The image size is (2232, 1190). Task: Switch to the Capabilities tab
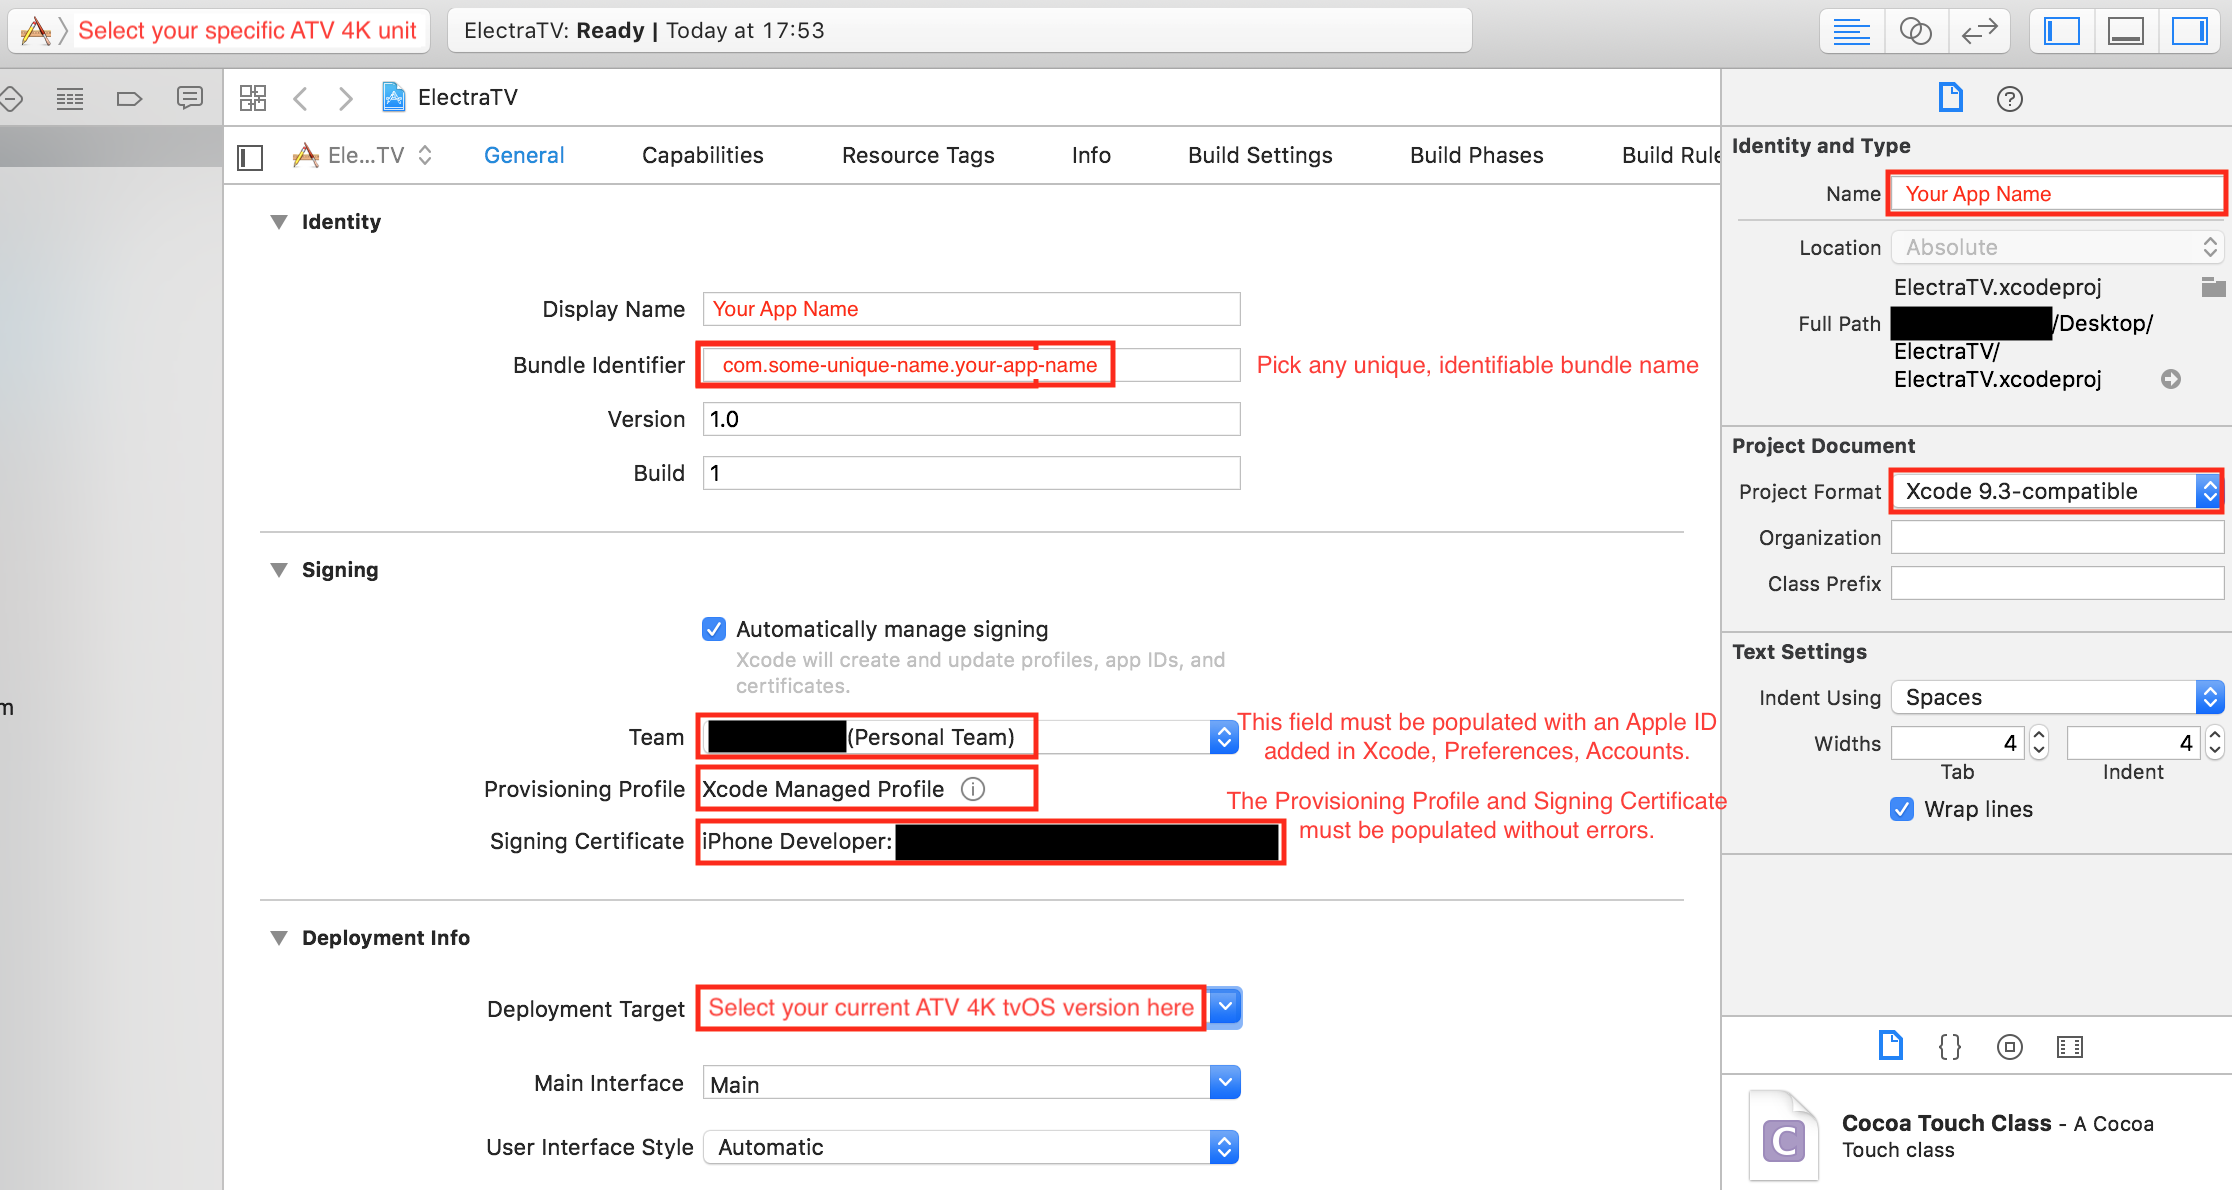[702, 155]
